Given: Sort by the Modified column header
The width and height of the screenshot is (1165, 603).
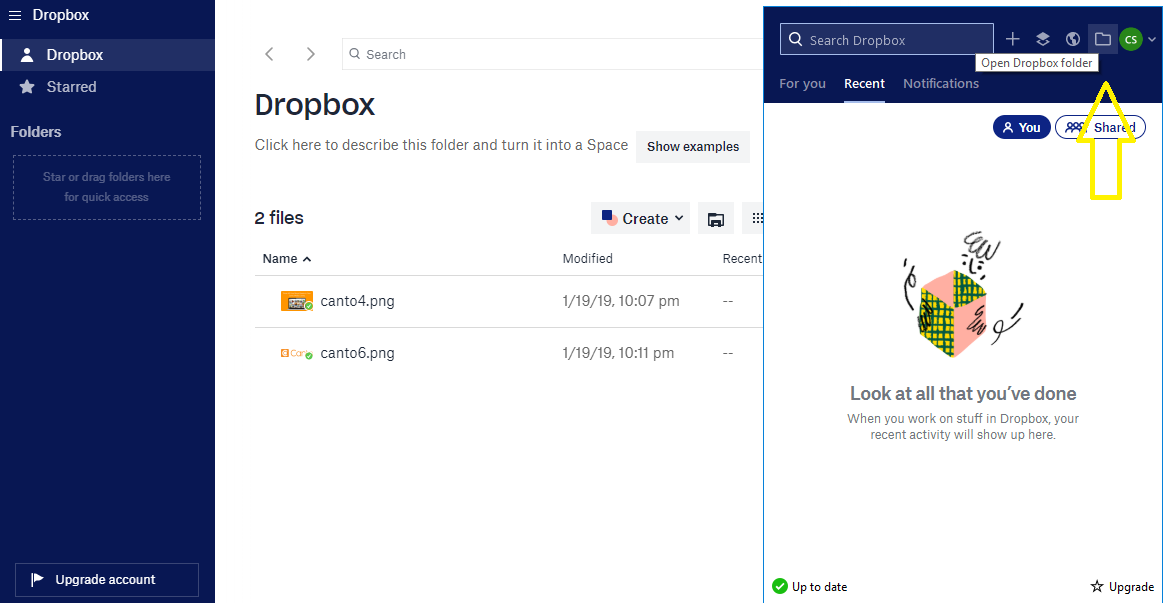Looking at the screenshot, I should tap(587, 258).
